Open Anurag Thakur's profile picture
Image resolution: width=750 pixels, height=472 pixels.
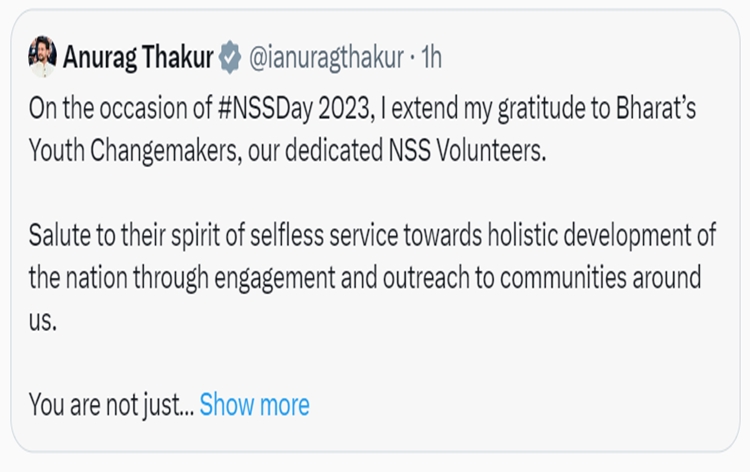(43, 57)
